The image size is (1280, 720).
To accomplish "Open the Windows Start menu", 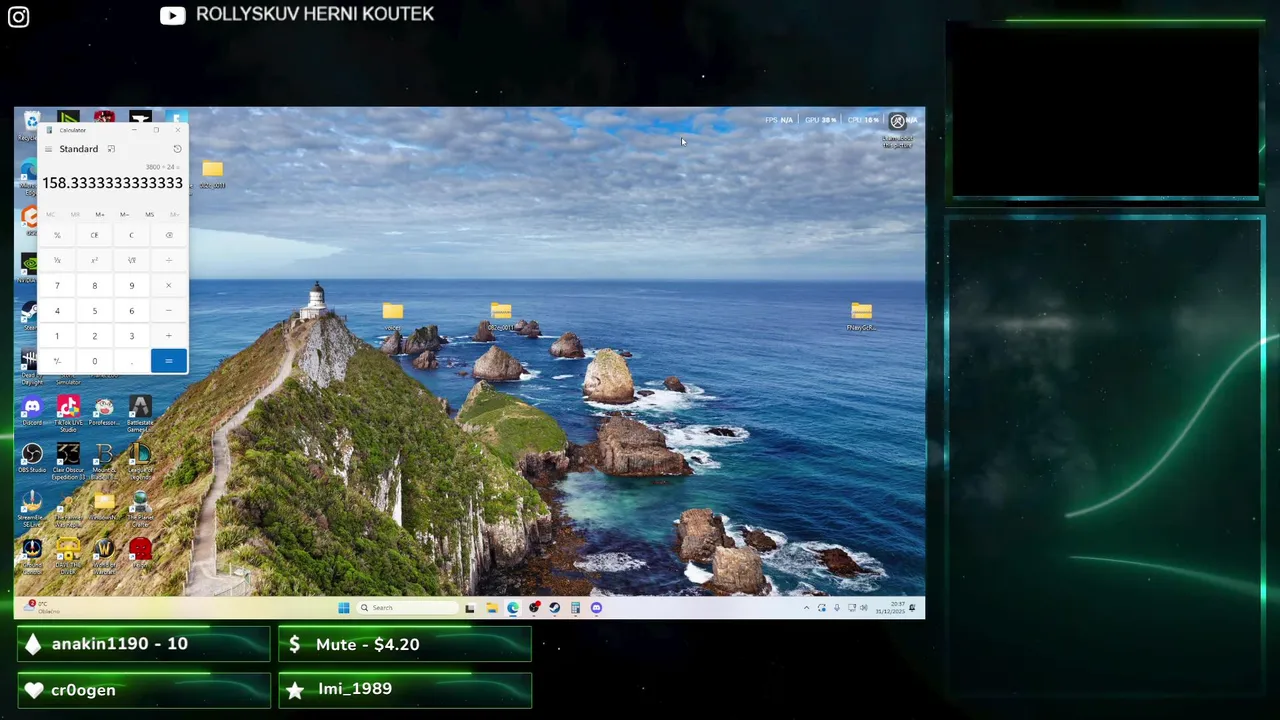I will click(344, 607).
